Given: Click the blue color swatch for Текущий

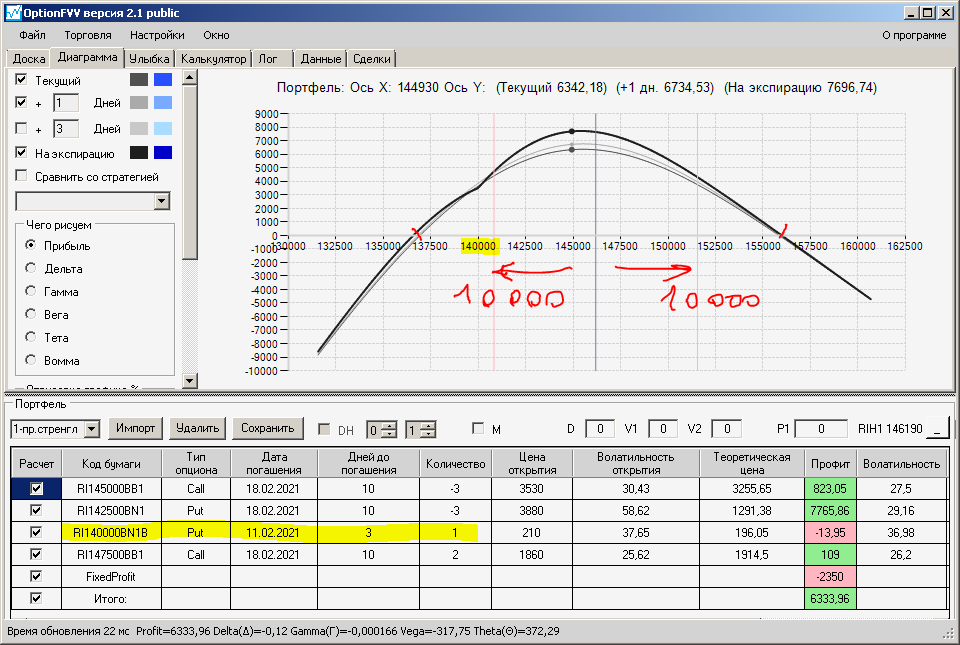Looking at the screenshot, I should pyautogui.click(x=163, y=79).
